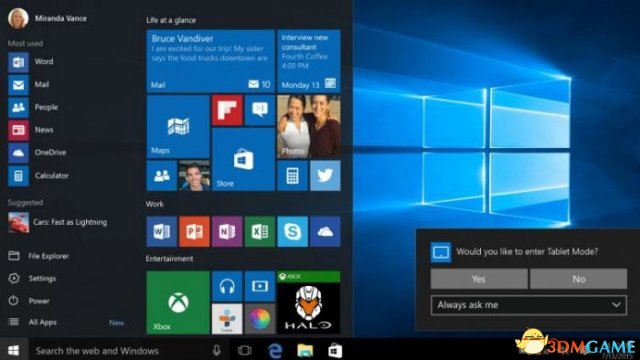This screenshot has width=640, height=360.
Task: Expand the Always ask me dropdown
Action: [x=529, y=305]
